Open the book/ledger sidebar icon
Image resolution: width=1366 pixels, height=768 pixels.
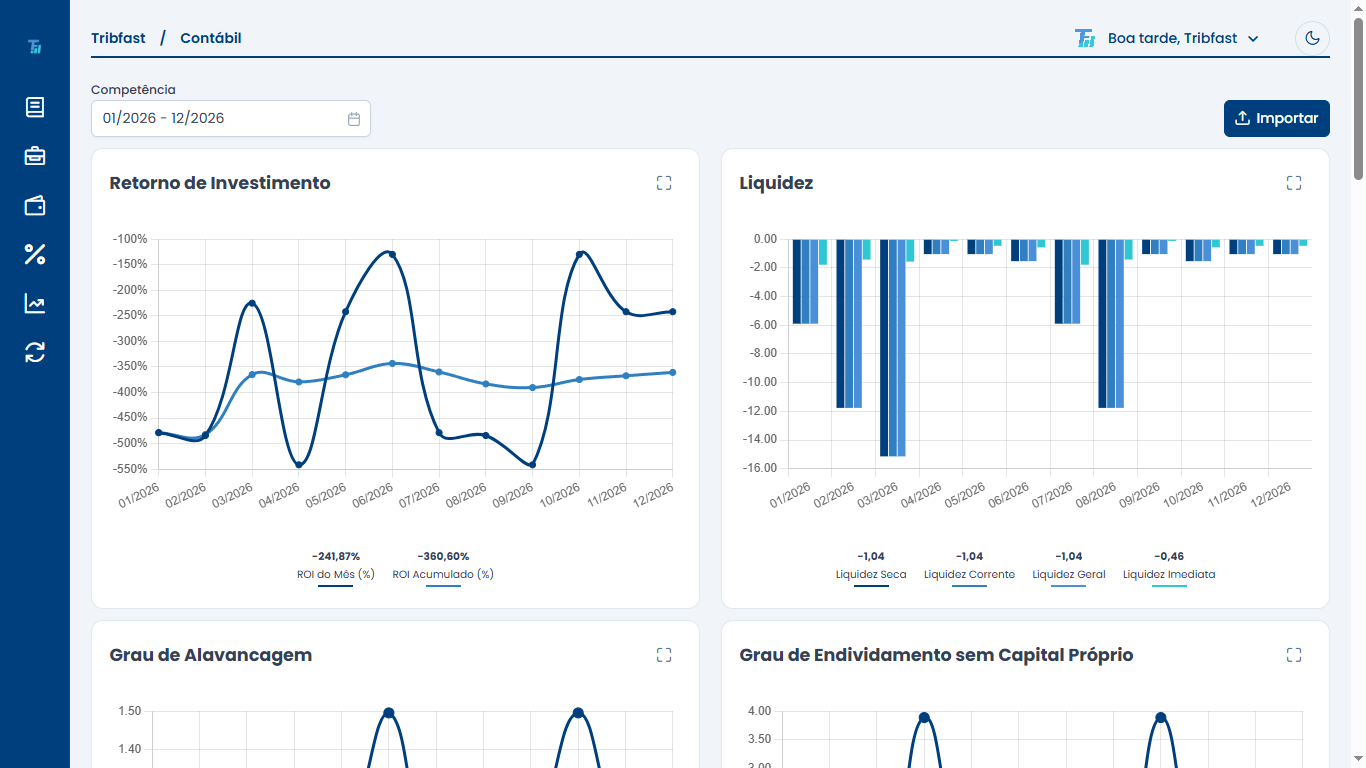[x=35, y=107]
